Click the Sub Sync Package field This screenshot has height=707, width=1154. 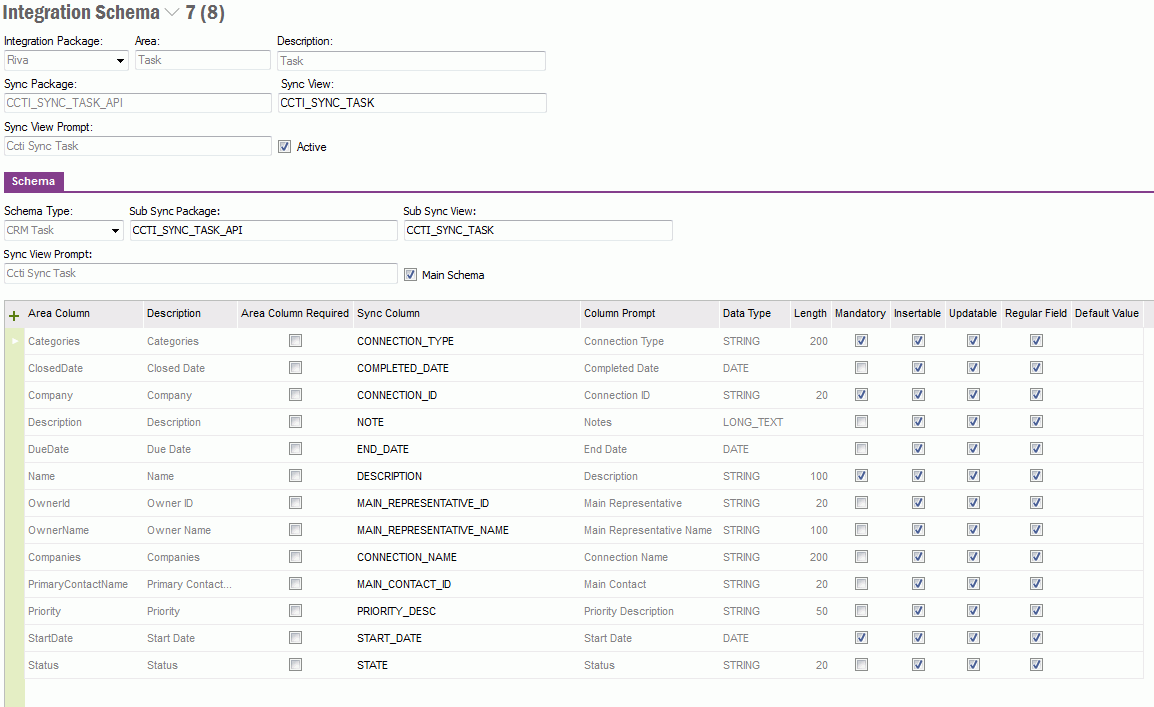tap(263, 230)
